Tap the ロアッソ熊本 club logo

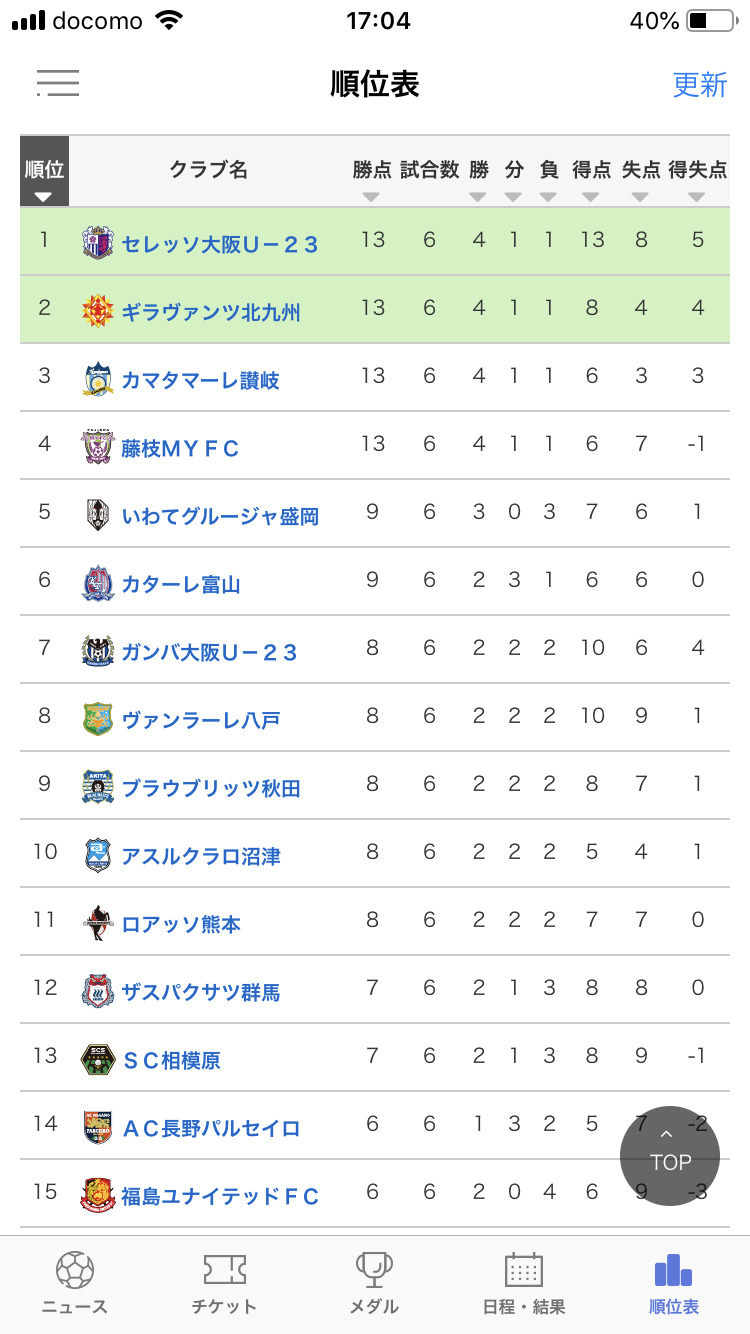(x=97, y=923)
